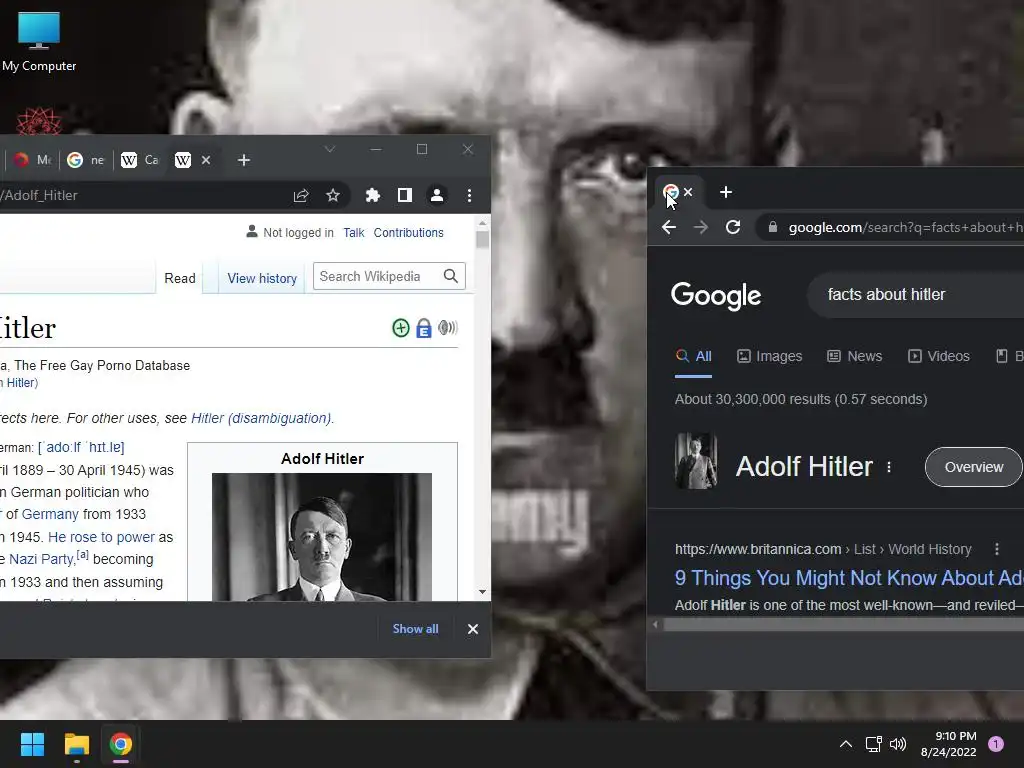
Task: Click the facts about hitler search box
Action: (916, 295)
